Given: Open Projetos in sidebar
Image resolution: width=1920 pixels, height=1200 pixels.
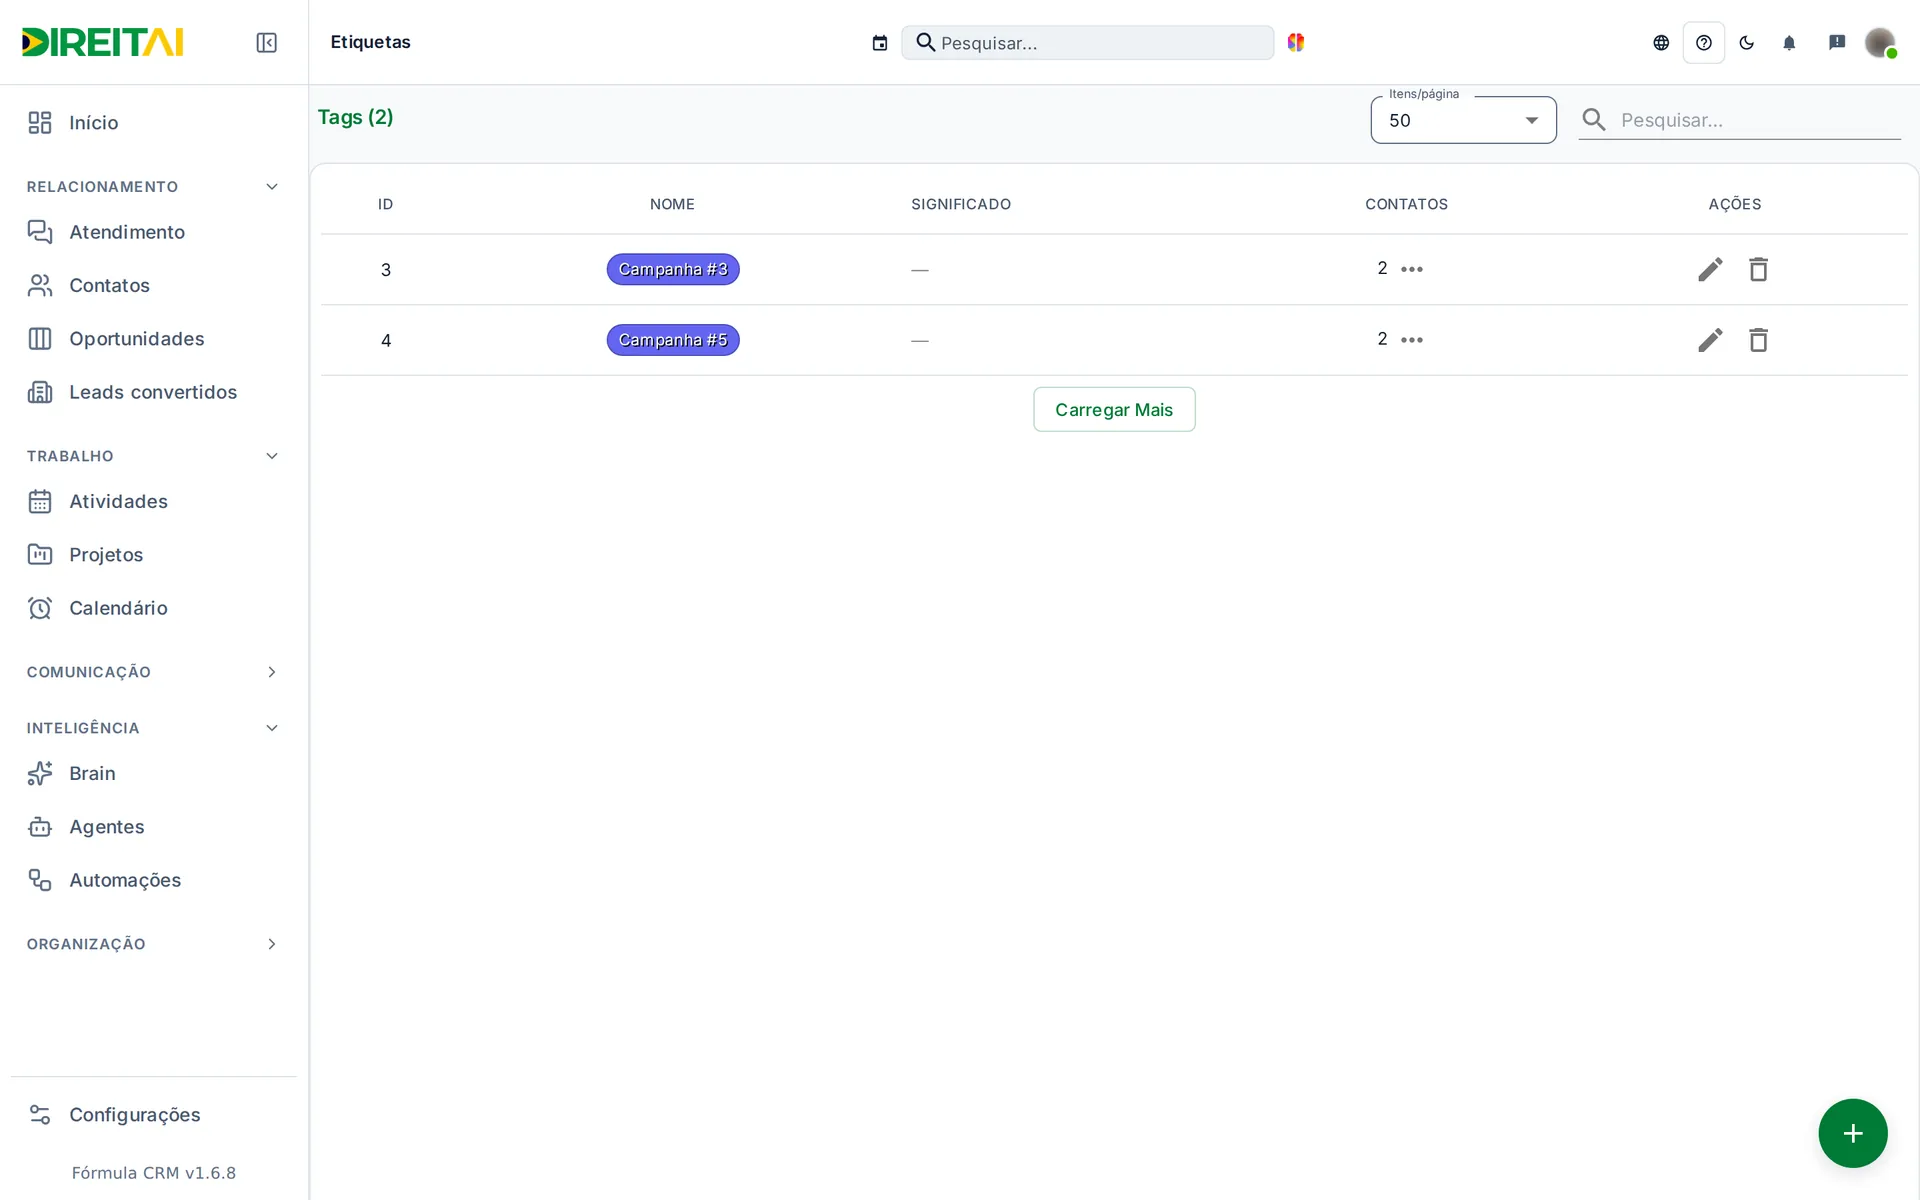Looking at the screenshot, I should (153, 555).
